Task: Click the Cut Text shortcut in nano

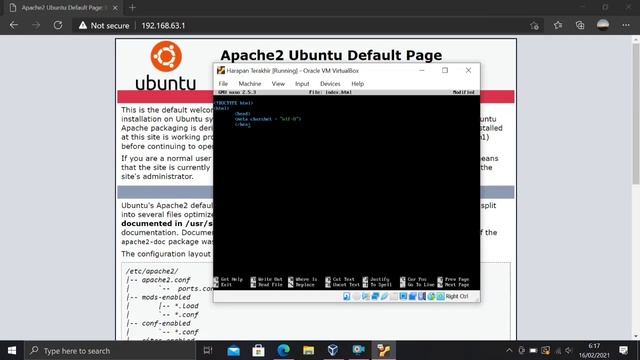Action: point(340,279)
